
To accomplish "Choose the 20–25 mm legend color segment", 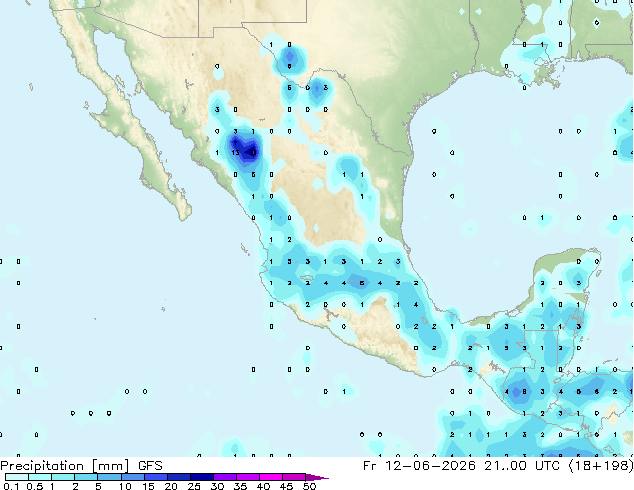I will pyautogui.click(x=178, y=477).
